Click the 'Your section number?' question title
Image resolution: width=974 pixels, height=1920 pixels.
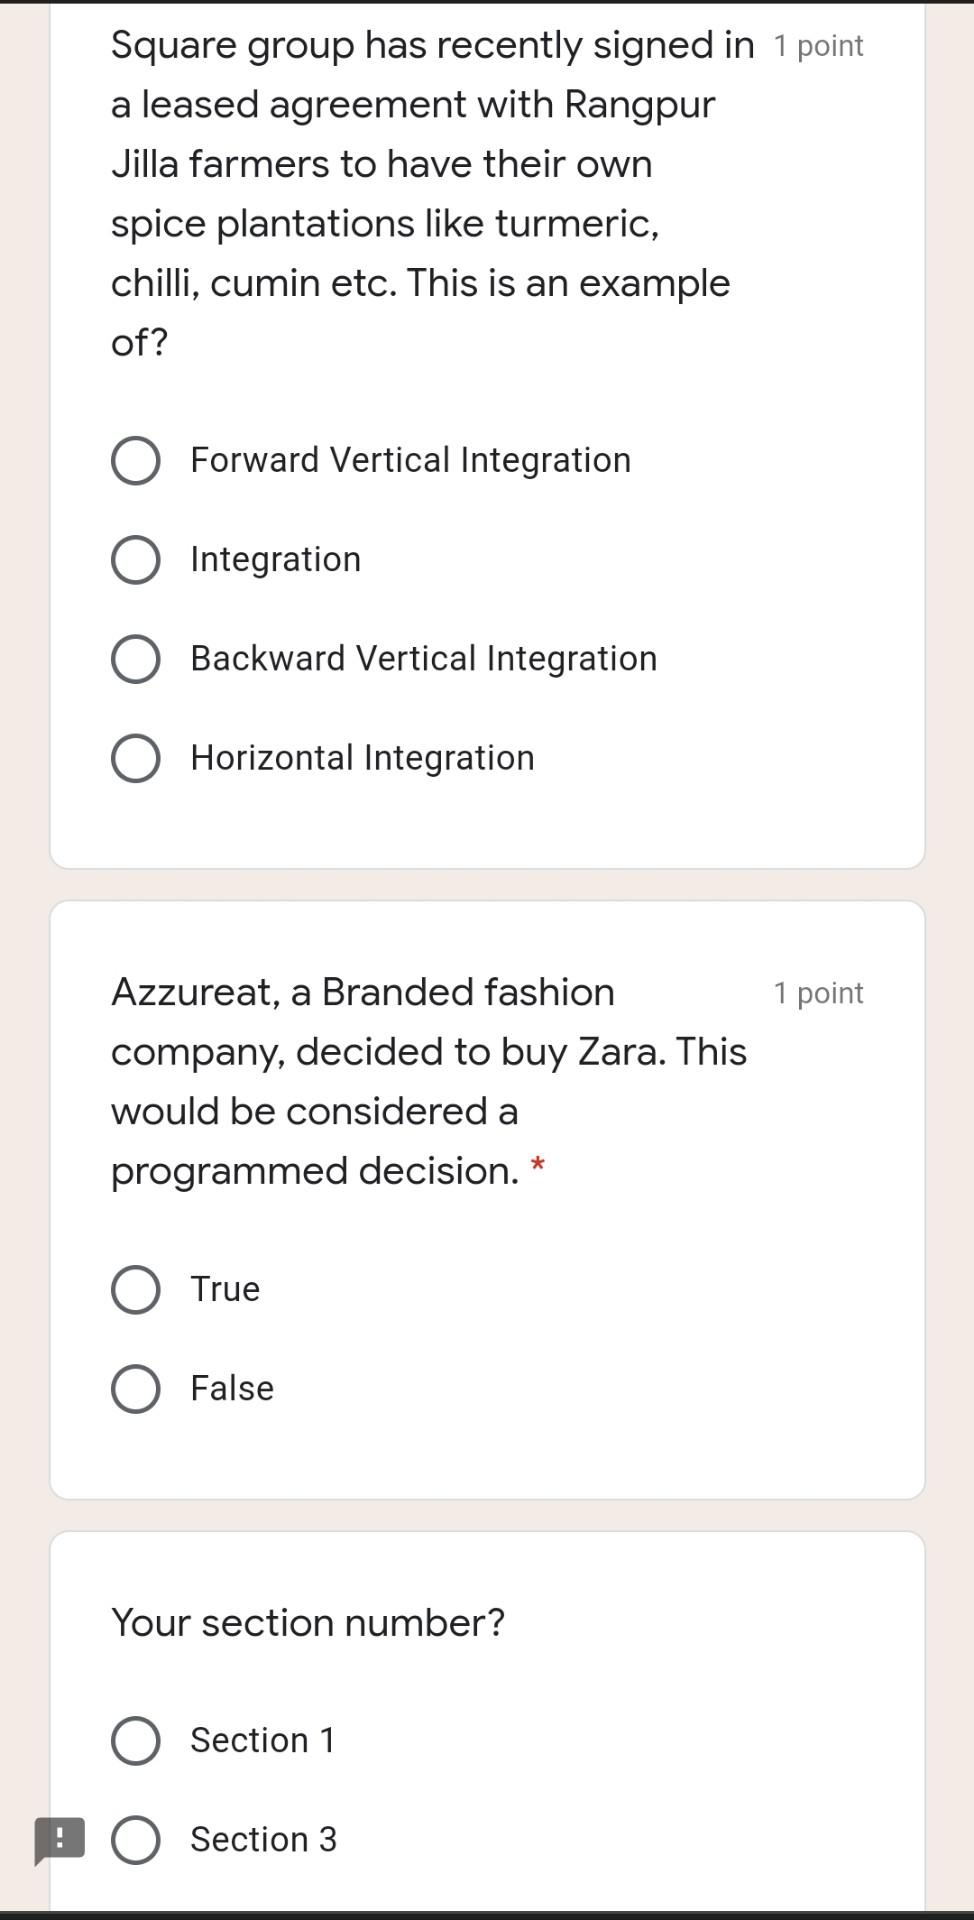[308, 1622]
